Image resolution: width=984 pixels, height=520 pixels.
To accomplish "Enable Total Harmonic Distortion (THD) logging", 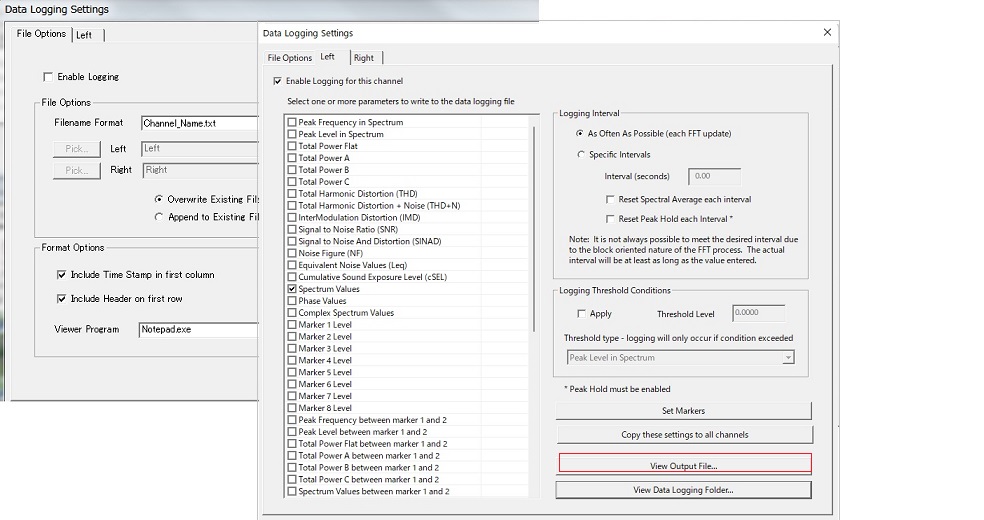I will tap(292, 194).
